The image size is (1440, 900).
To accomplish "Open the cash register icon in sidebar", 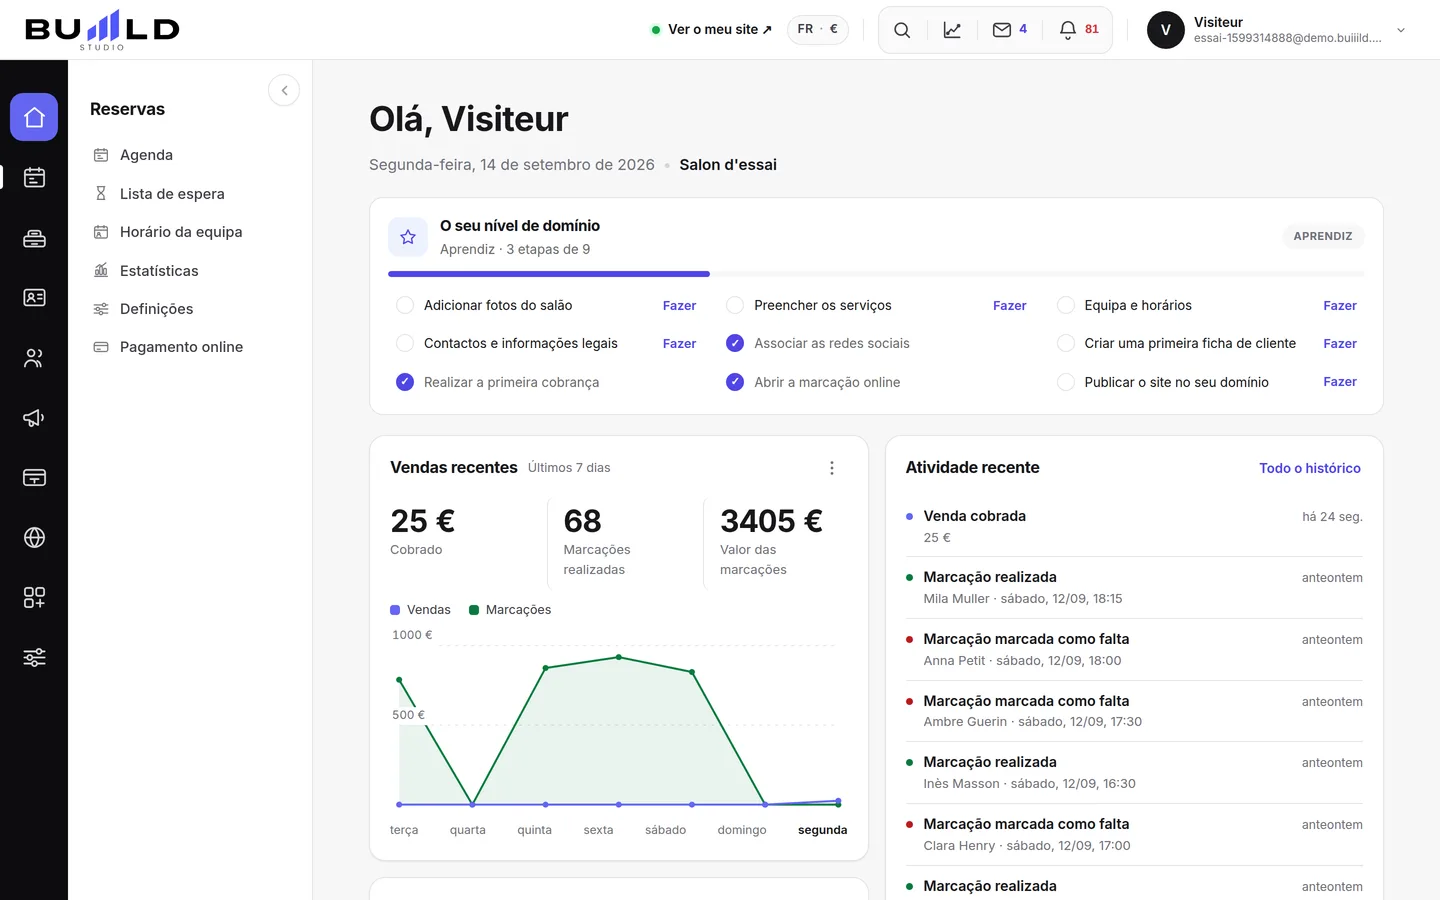I will pos(34,238).
